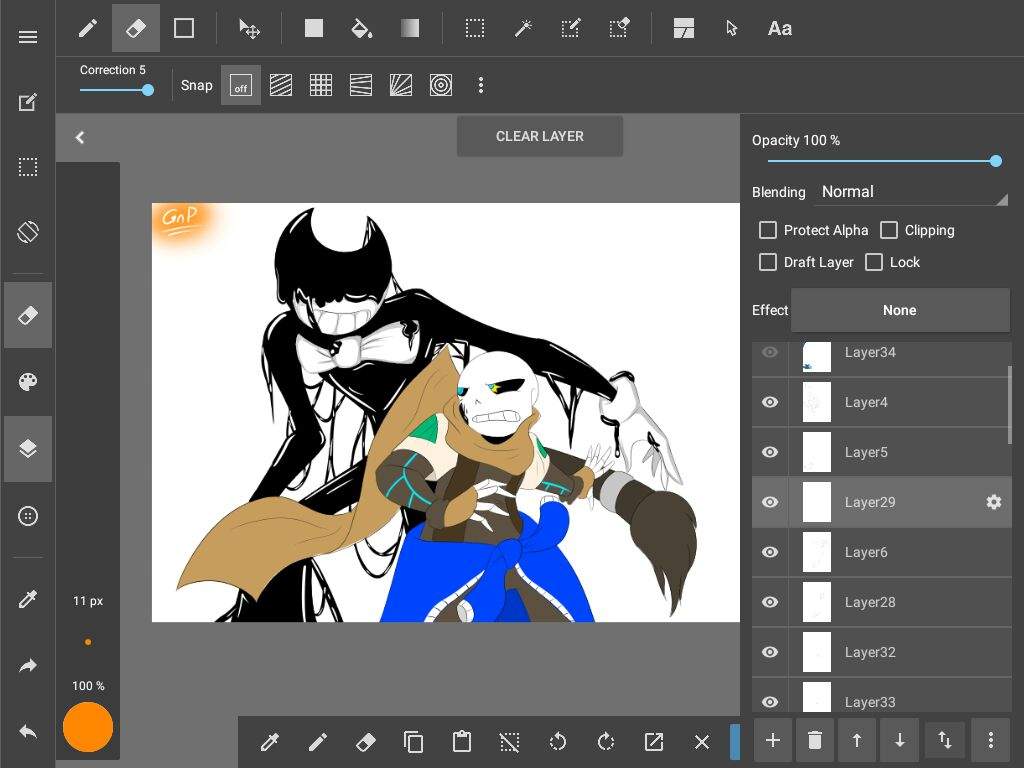This screenshot has height=768, width=1024.
Task: Open the color palette panel
Action: [x=27, y=382]
